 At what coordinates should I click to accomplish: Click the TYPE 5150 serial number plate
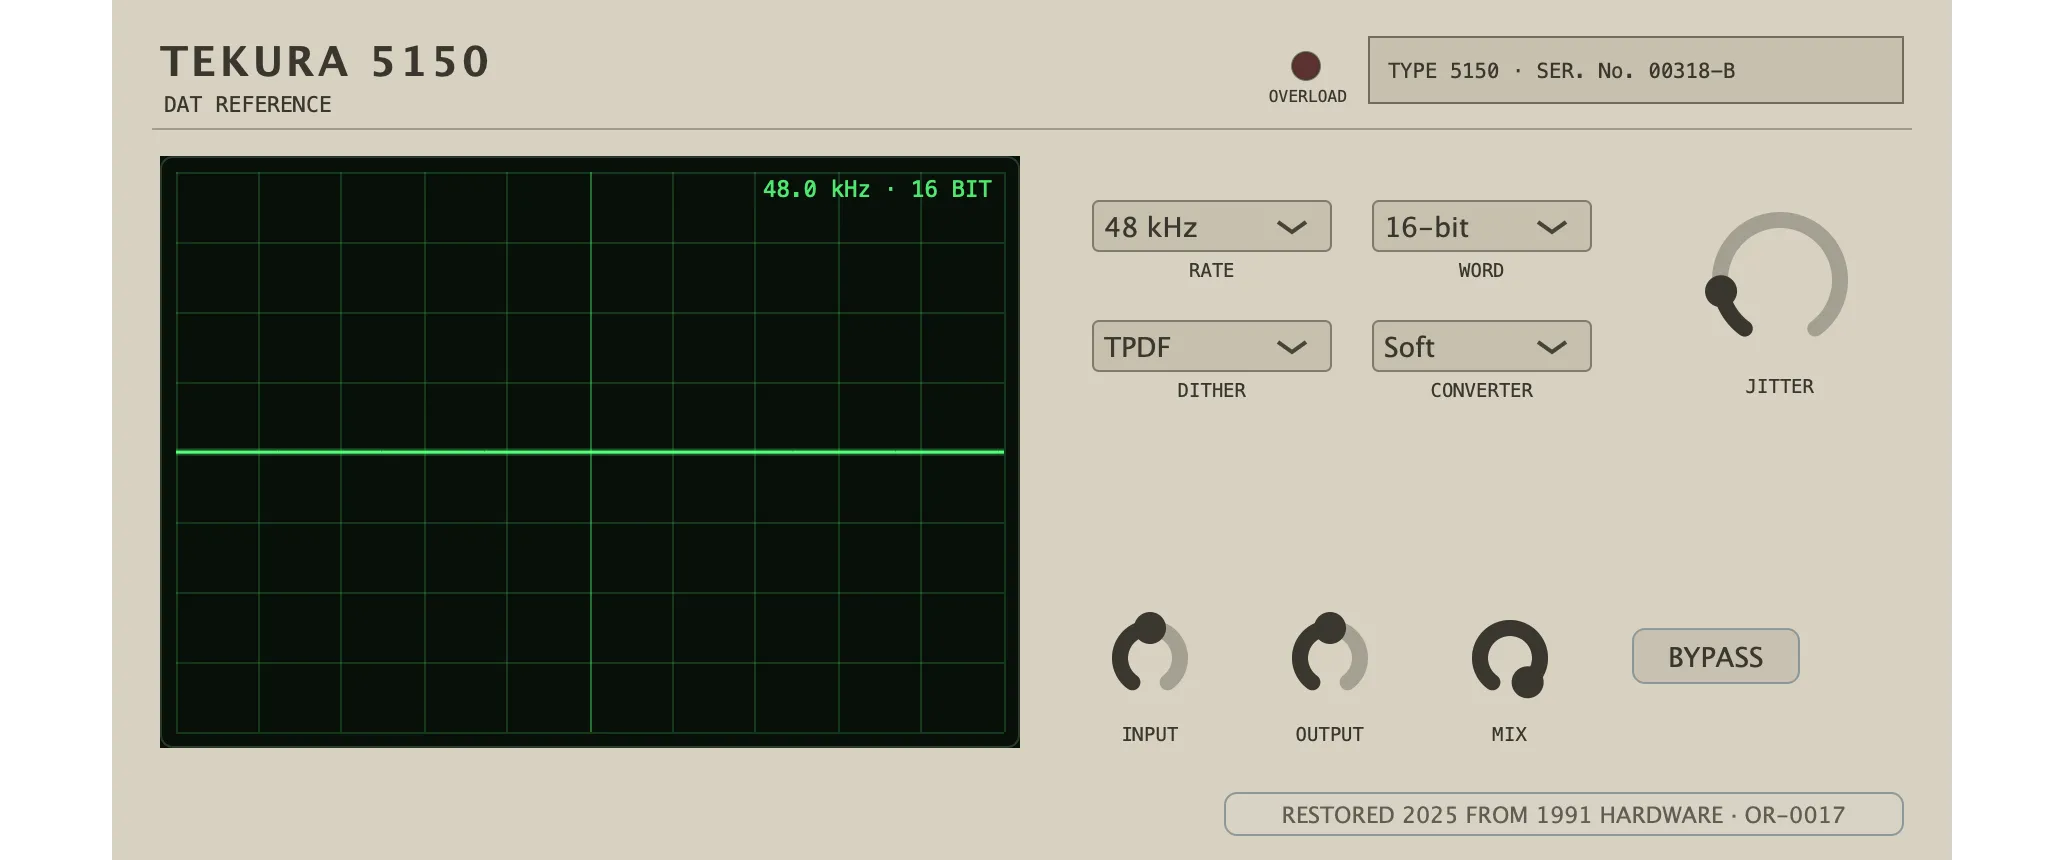(x=1635, y=70)
